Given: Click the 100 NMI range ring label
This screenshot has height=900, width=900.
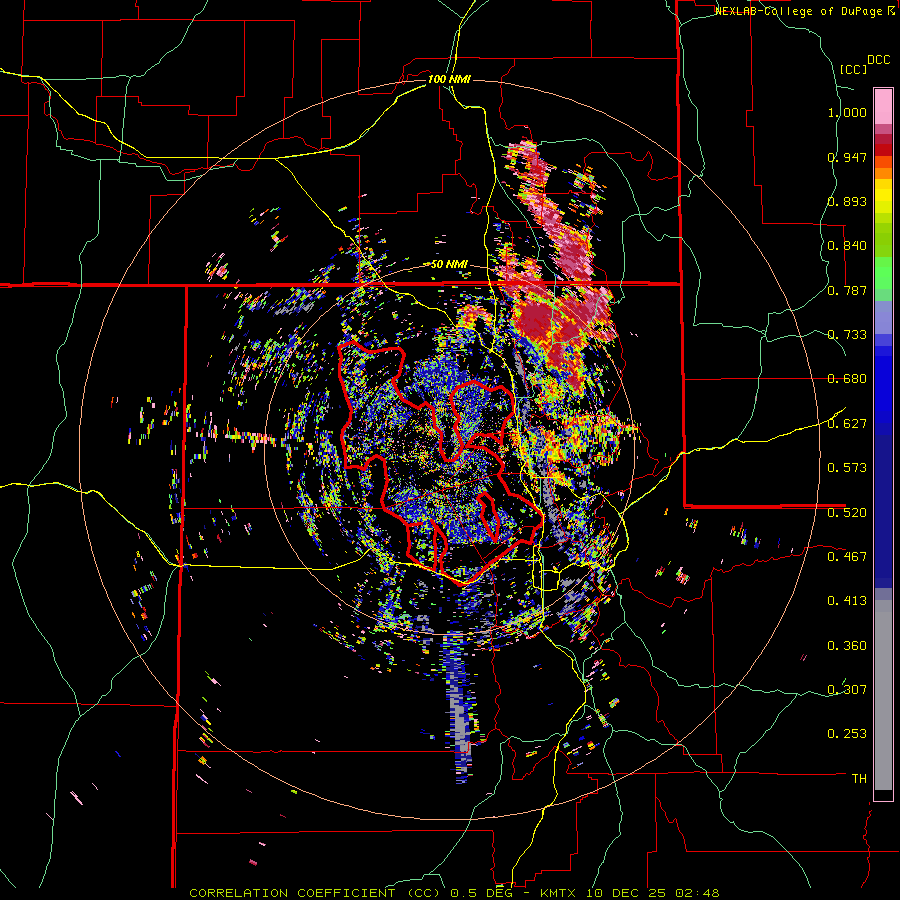Looking at the screenshot, I should (449, 79).
